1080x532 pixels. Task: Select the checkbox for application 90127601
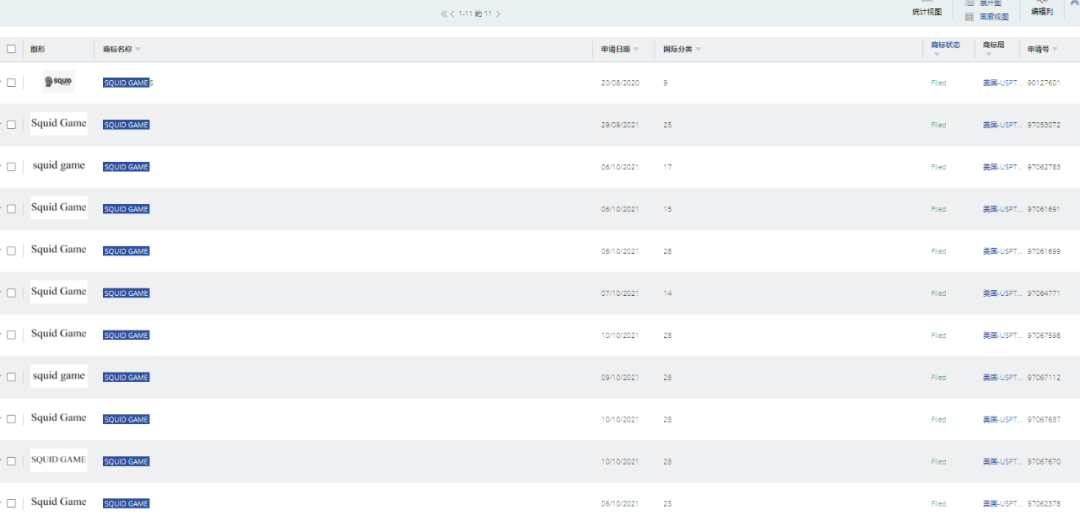tap(11, 83)
